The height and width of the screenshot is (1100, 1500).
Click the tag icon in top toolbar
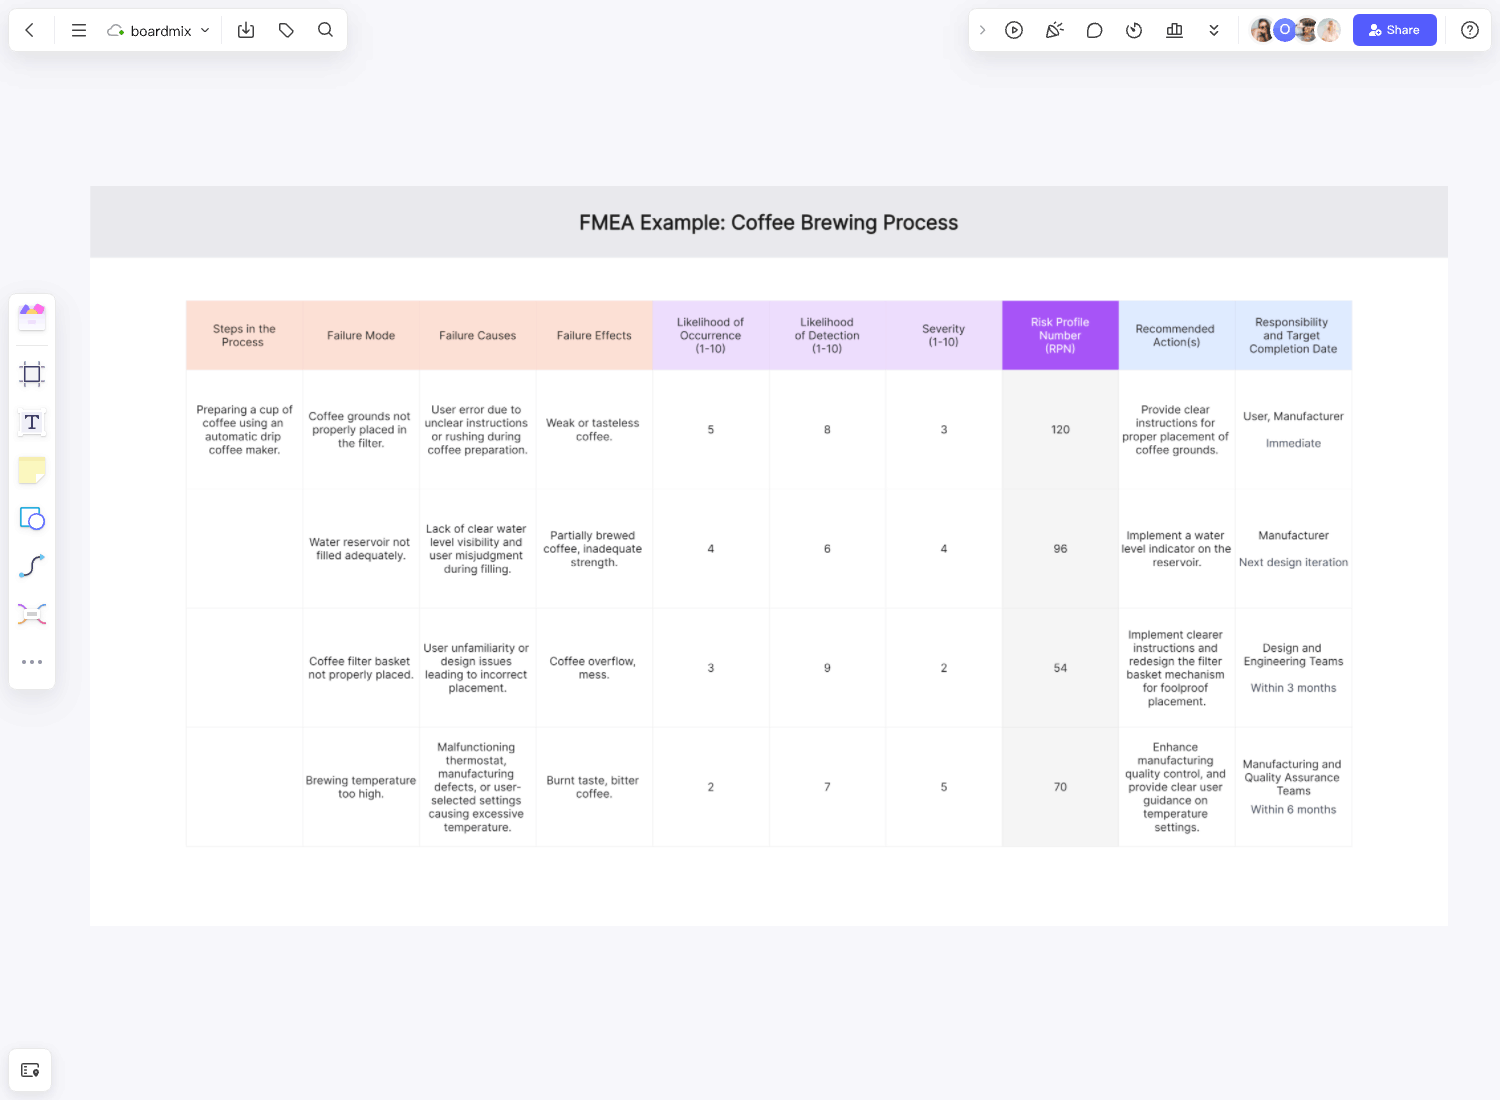click(286, 30)
